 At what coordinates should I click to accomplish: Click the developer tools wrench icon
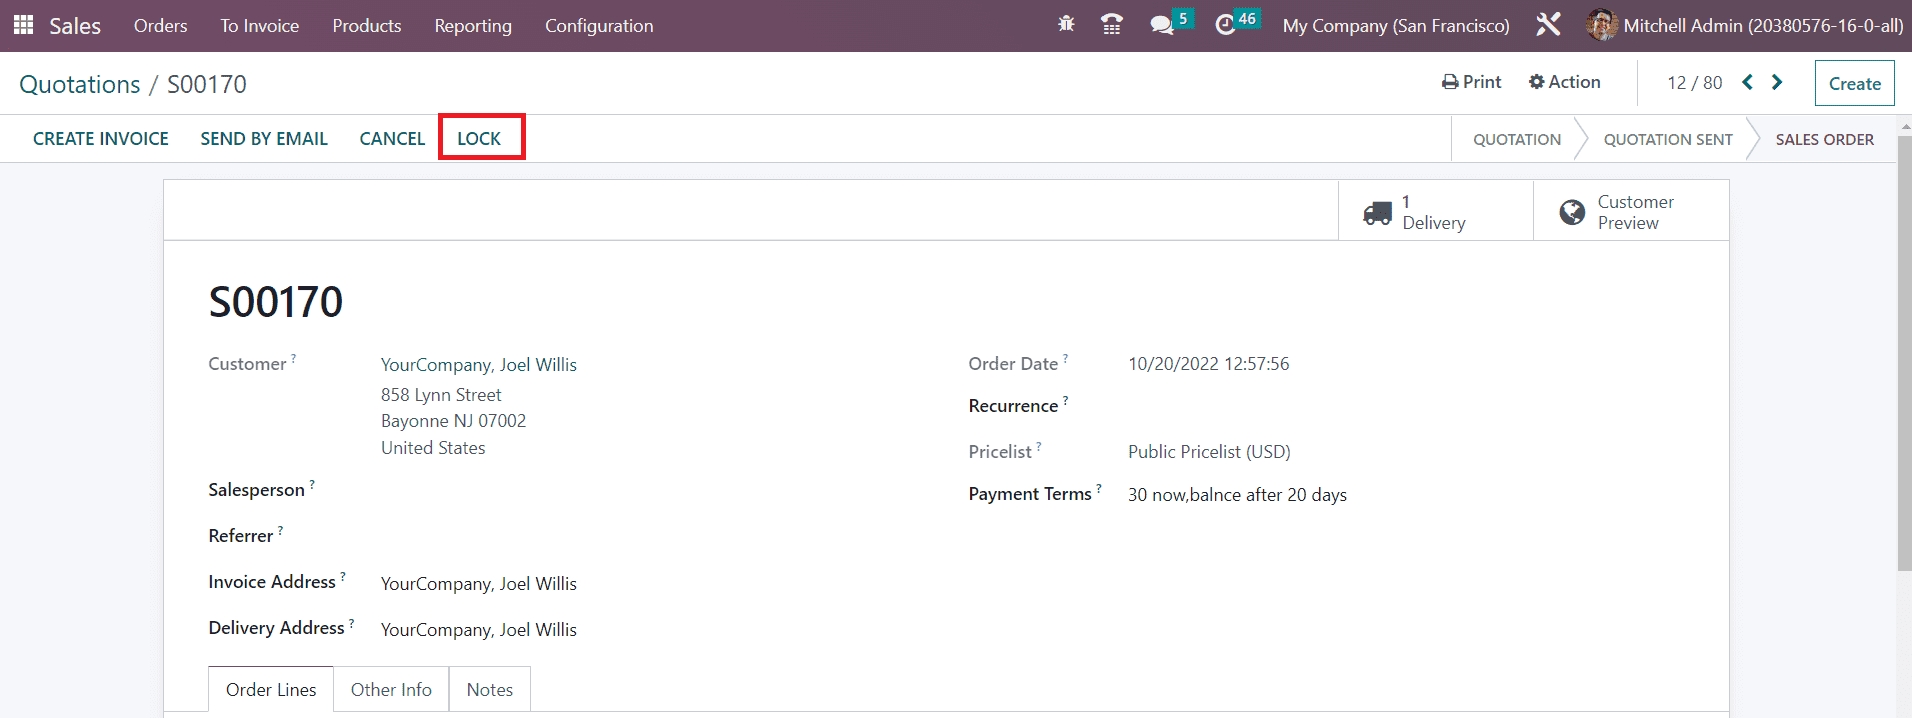click(1548, 25)
